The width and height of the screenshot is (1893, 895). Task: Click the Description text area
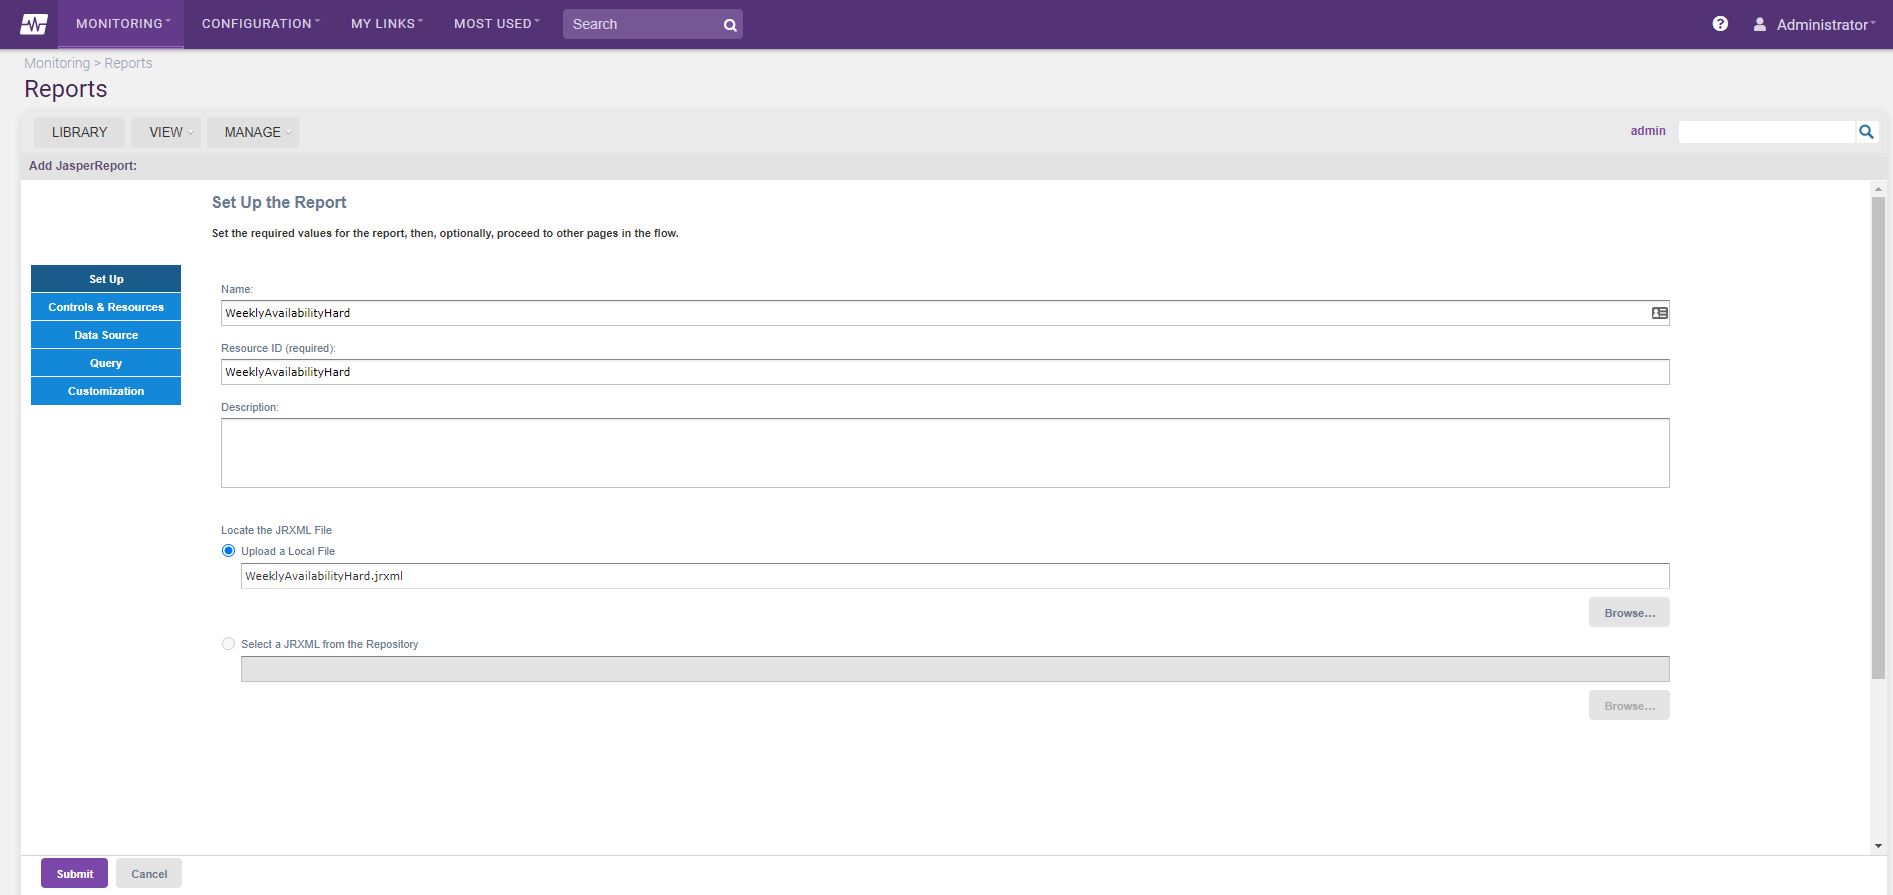pos(945,453)
